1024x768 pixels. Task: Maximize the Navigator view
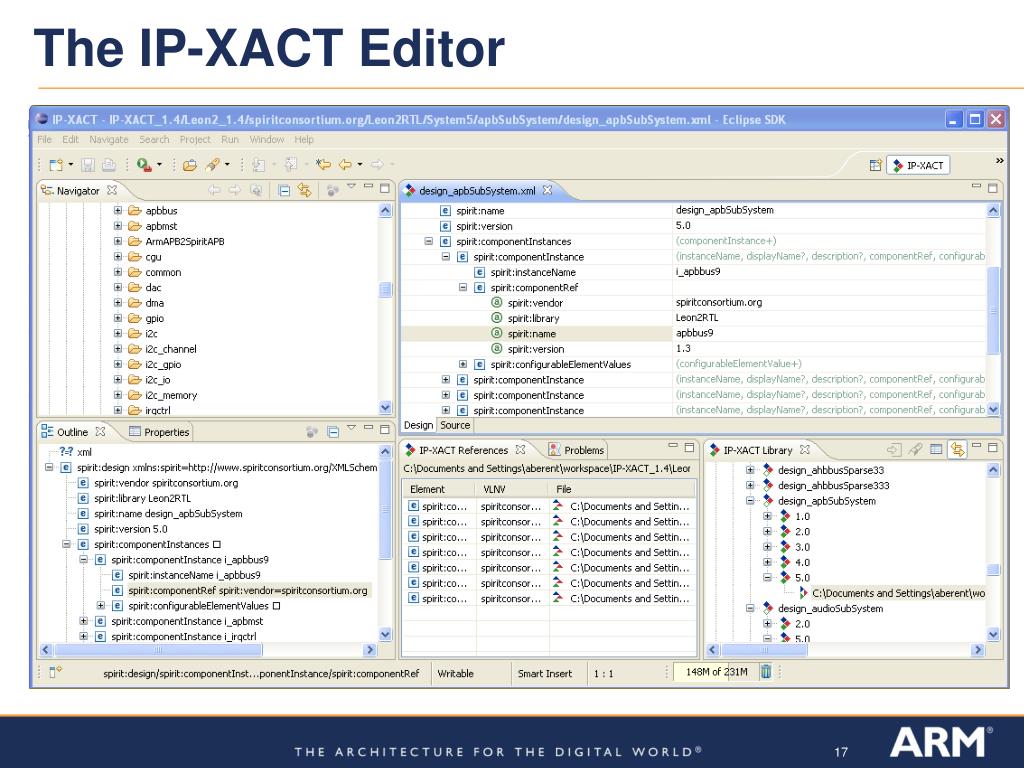pyautogui.click(x=385, y=188)
